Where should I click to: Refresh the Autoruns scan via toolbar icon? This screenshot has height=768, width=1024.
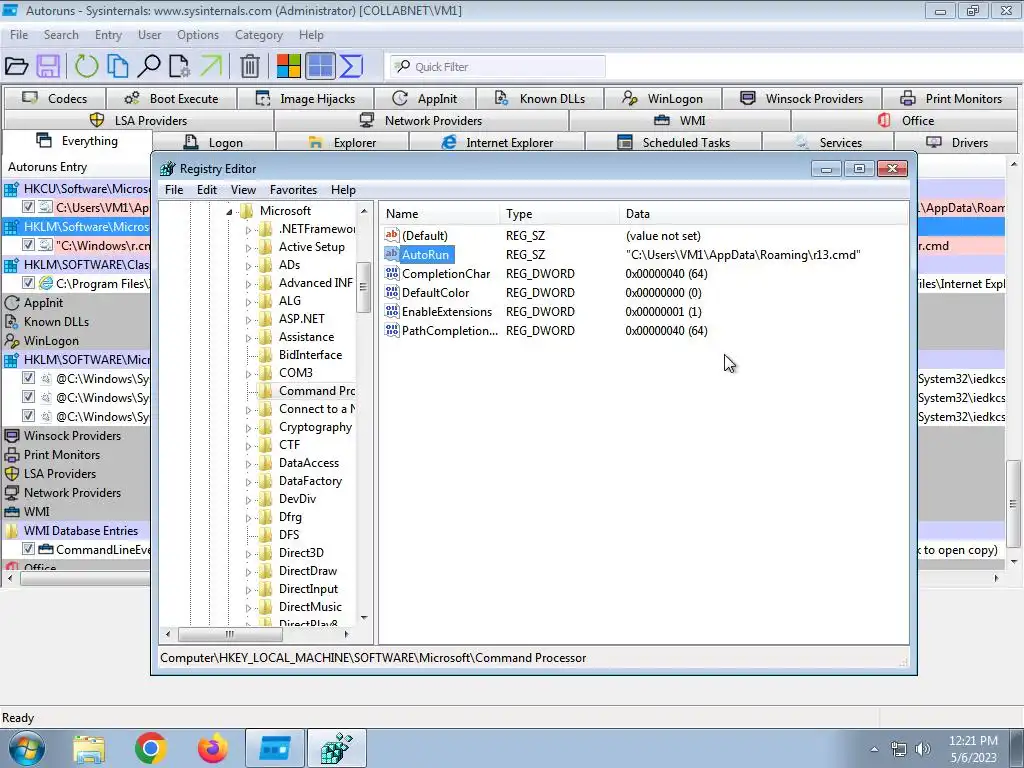[86, 66]
